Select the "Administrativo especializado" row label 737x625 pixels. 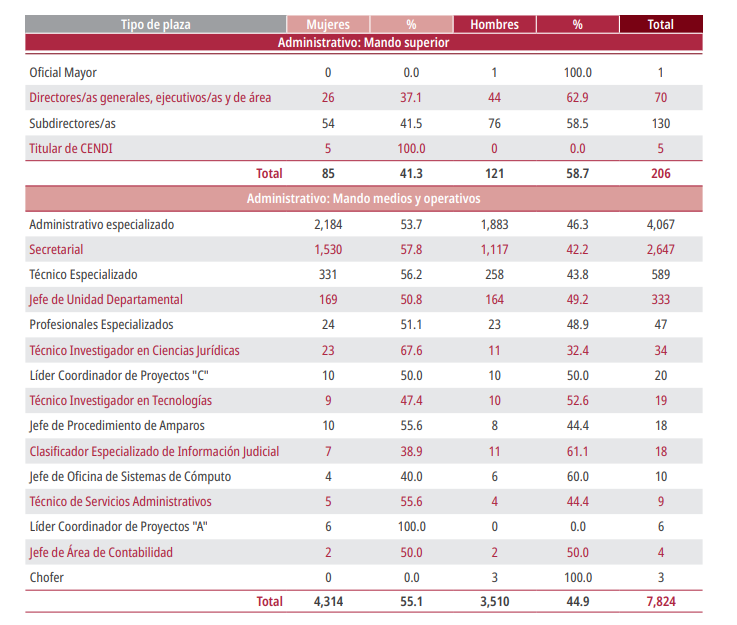101,225
